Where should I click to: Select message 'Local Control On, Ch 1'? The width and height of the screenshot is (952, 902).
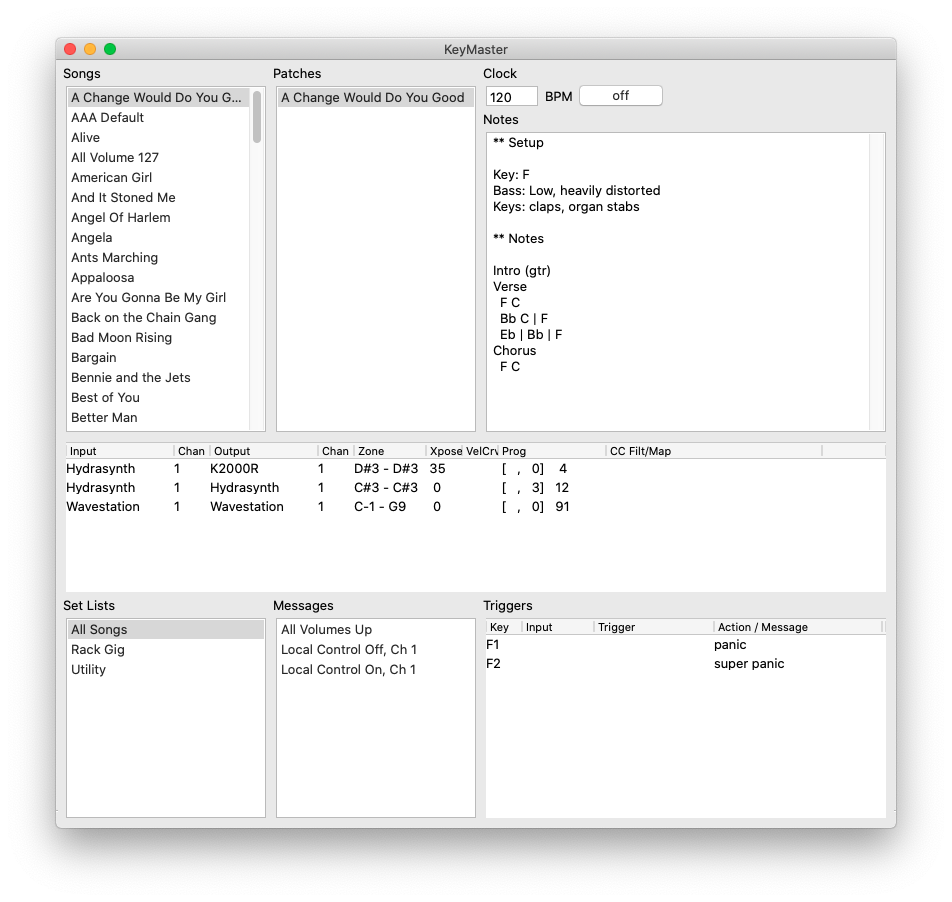[x=375, y=670]
